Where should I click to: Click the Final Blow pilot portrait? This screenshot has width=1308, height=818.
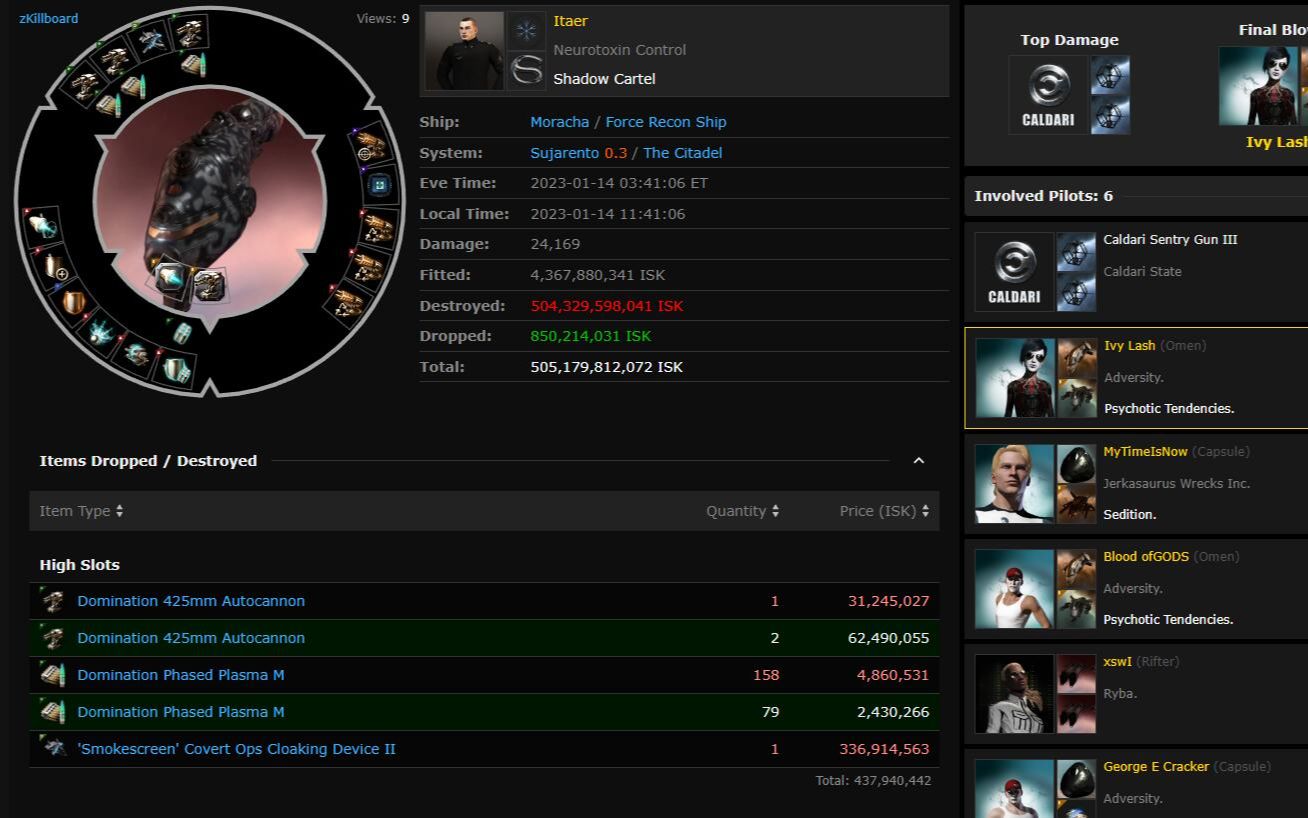(1258, 86)
